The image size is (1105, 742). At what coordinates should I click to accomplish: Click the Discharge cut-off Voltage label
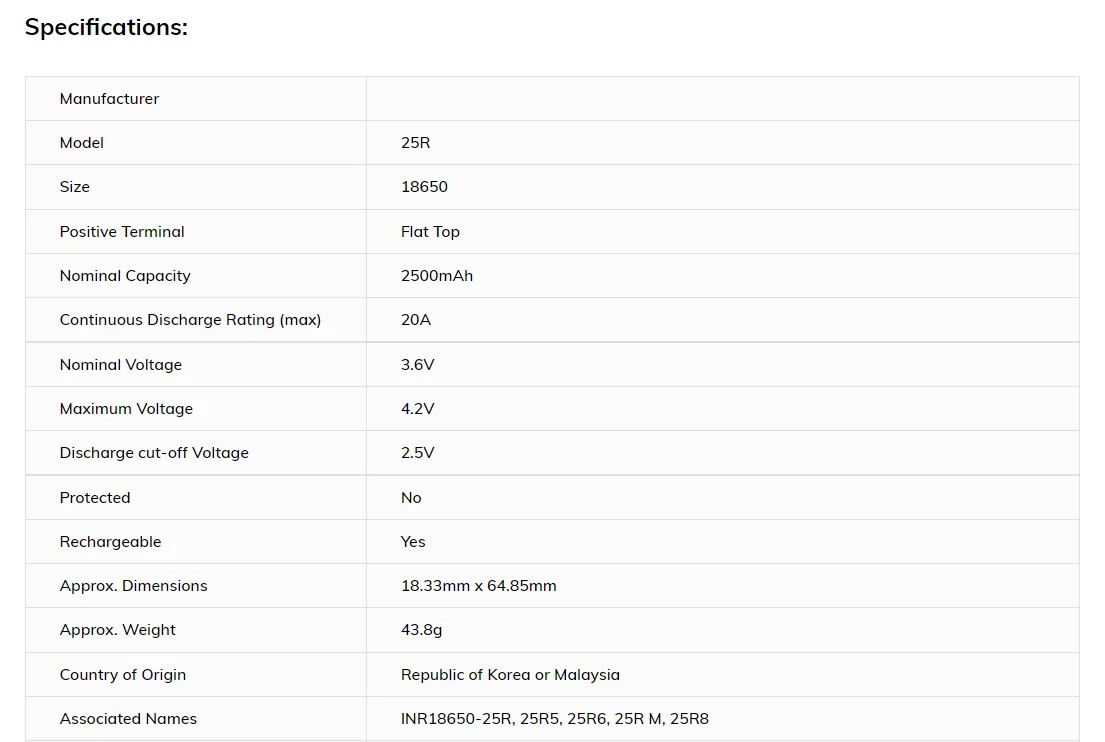point(154,453)
